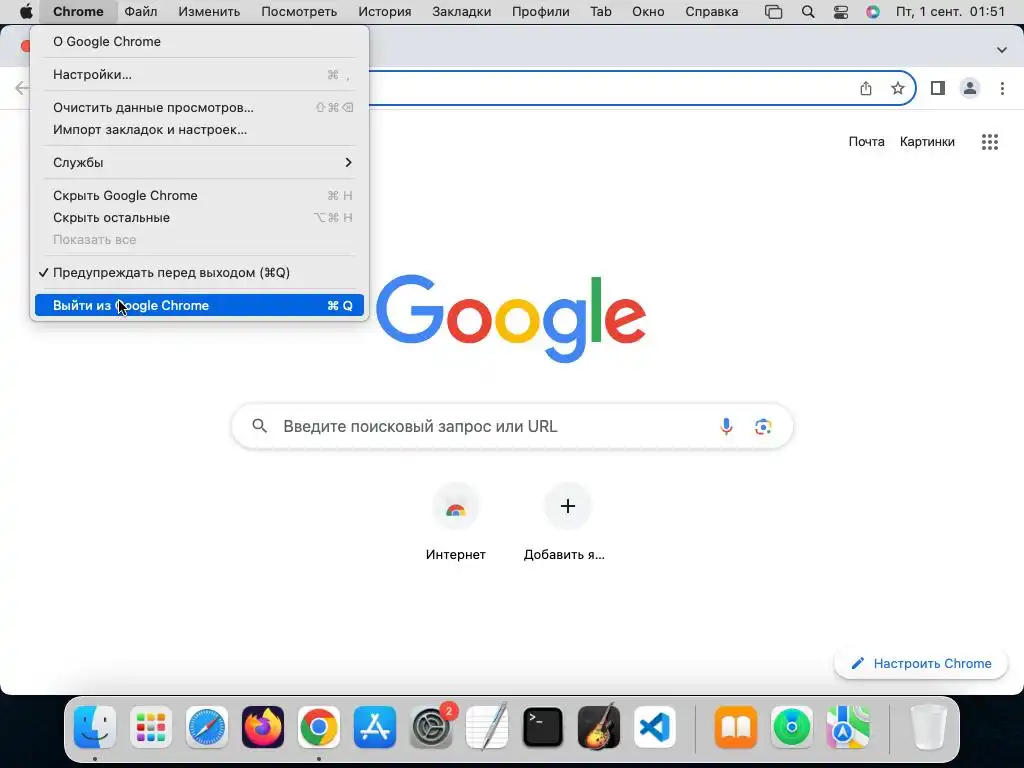Open System Settings in the Dock

pyautogui.click(x=431, y=727)
